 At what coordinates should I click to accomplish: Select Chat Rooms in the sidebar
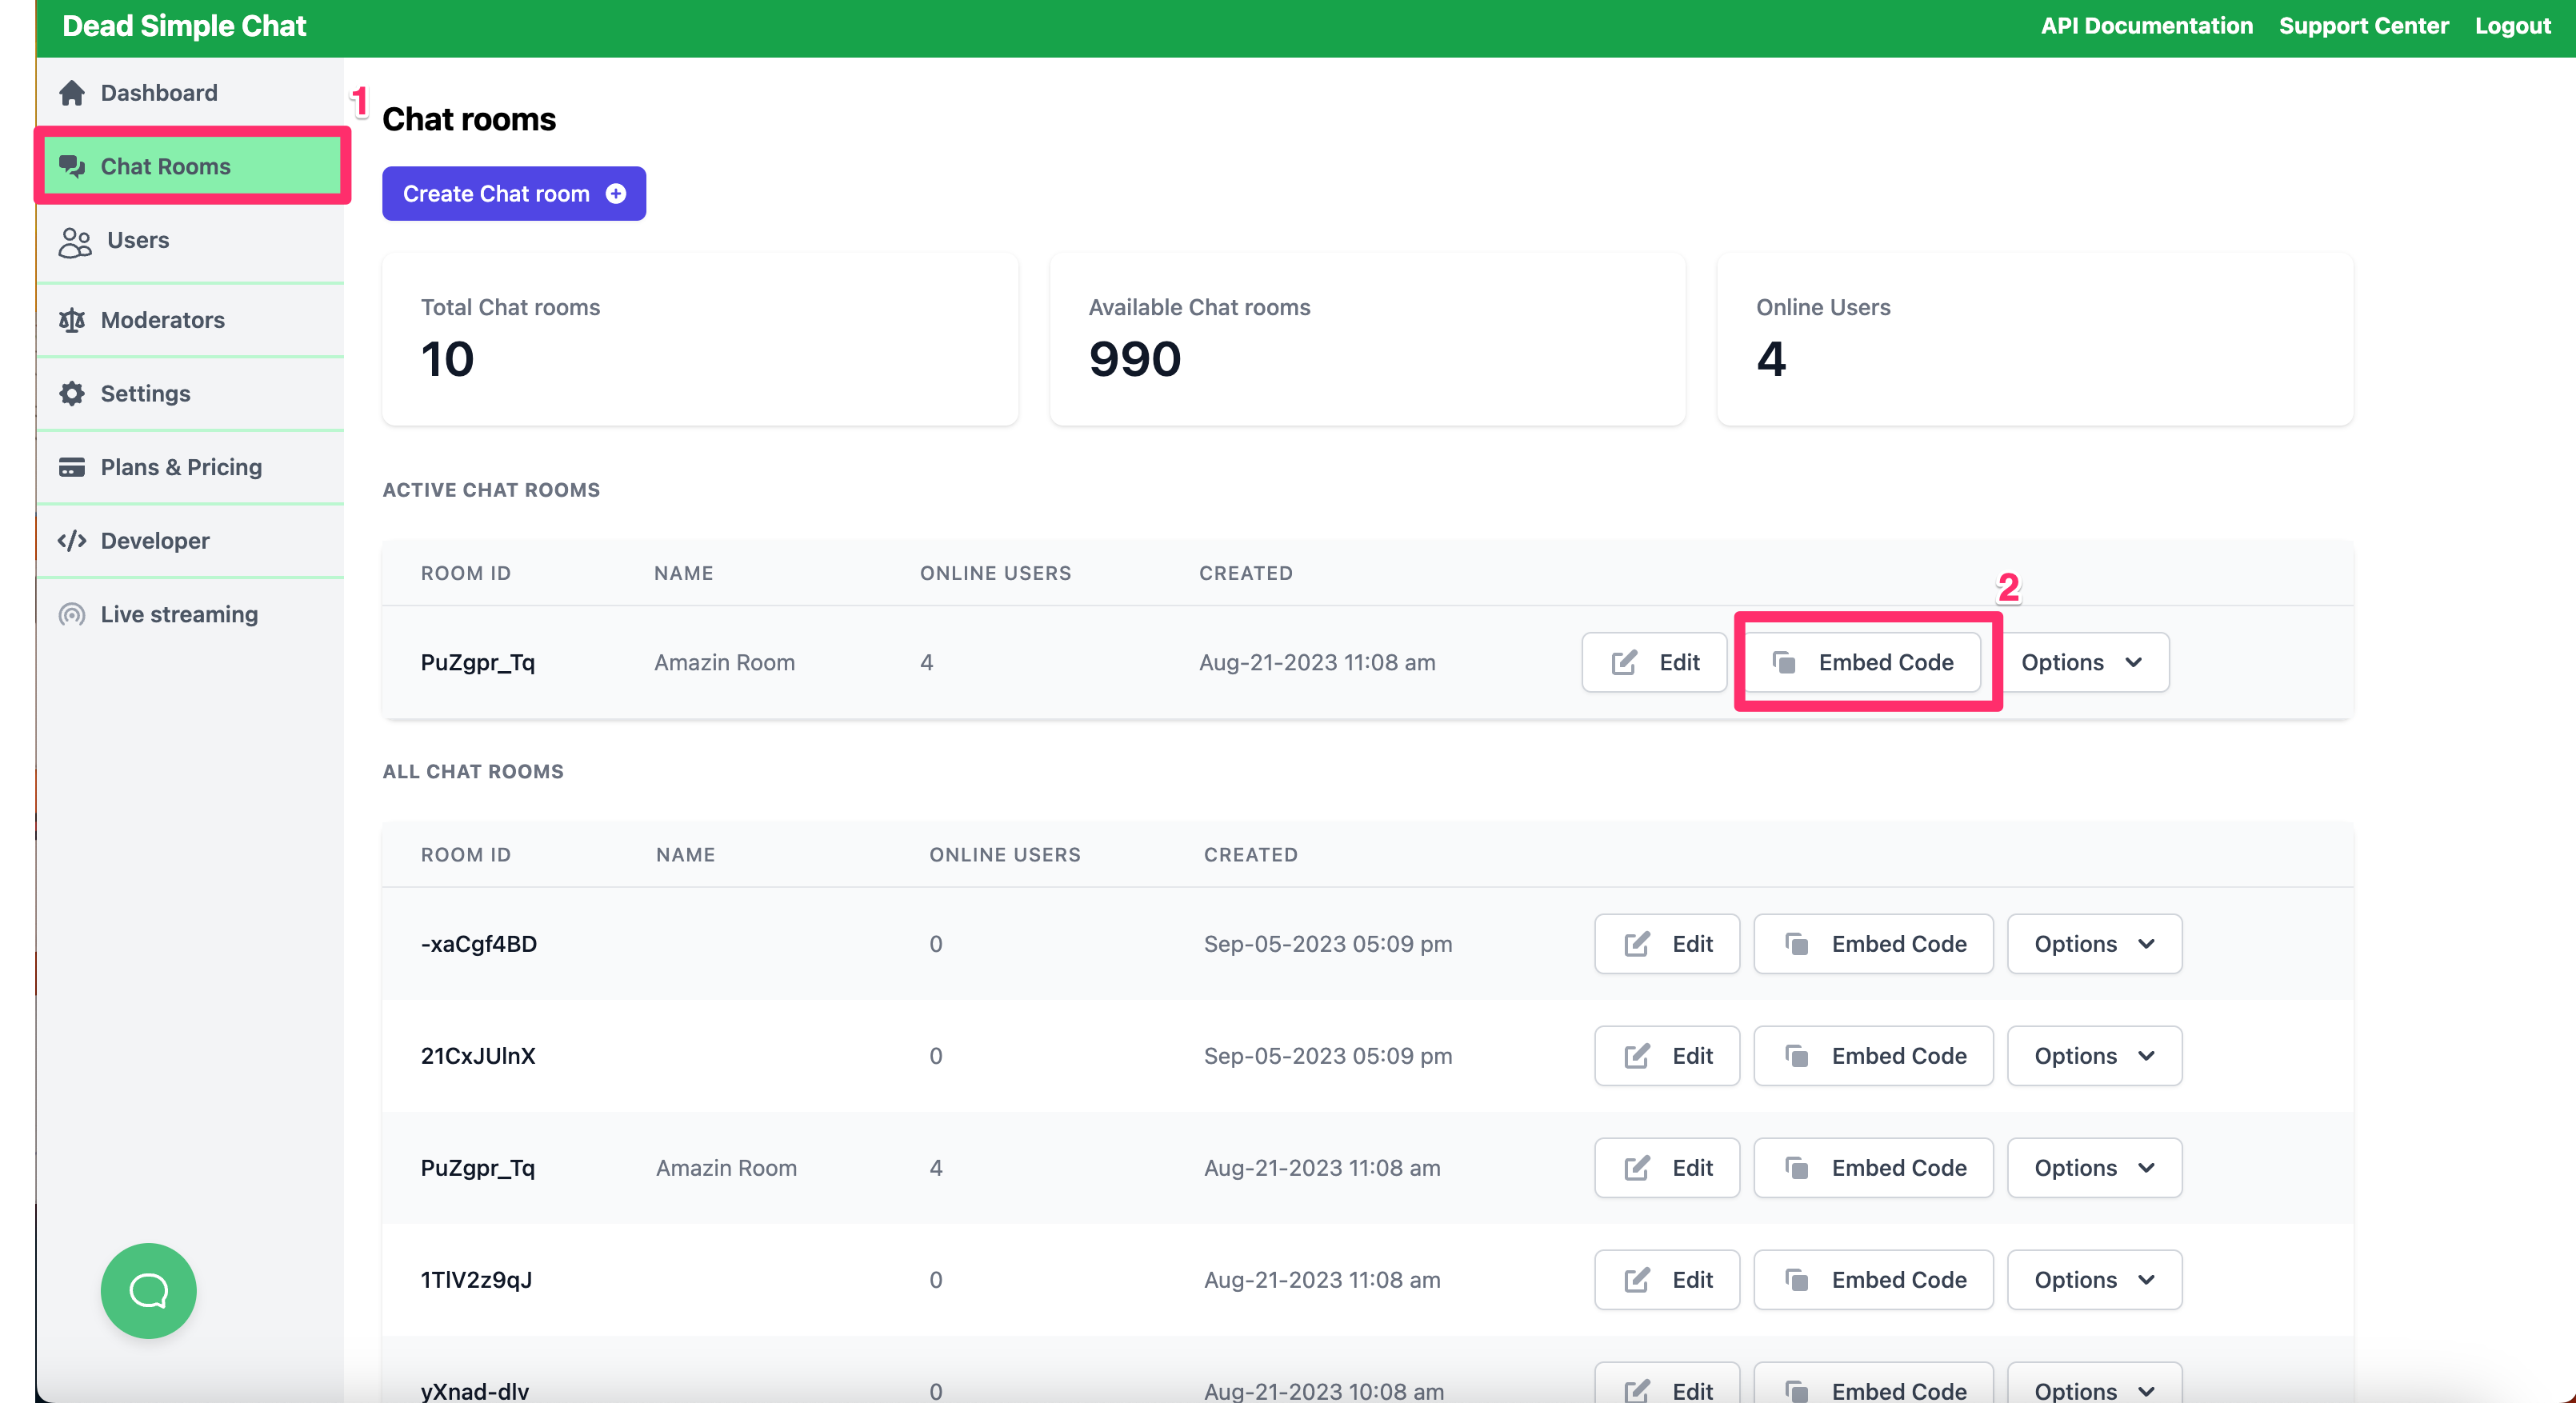tap(192, 166)
